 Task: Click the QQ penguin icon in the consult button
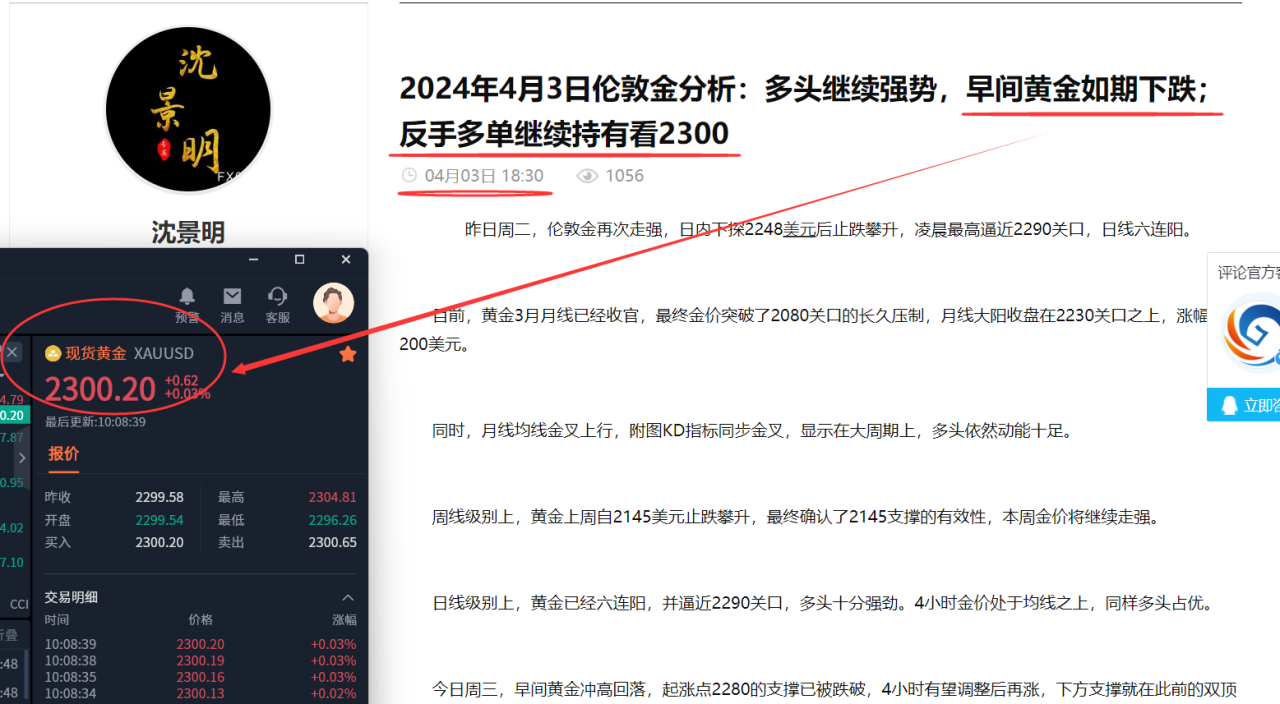(1229, 405)
